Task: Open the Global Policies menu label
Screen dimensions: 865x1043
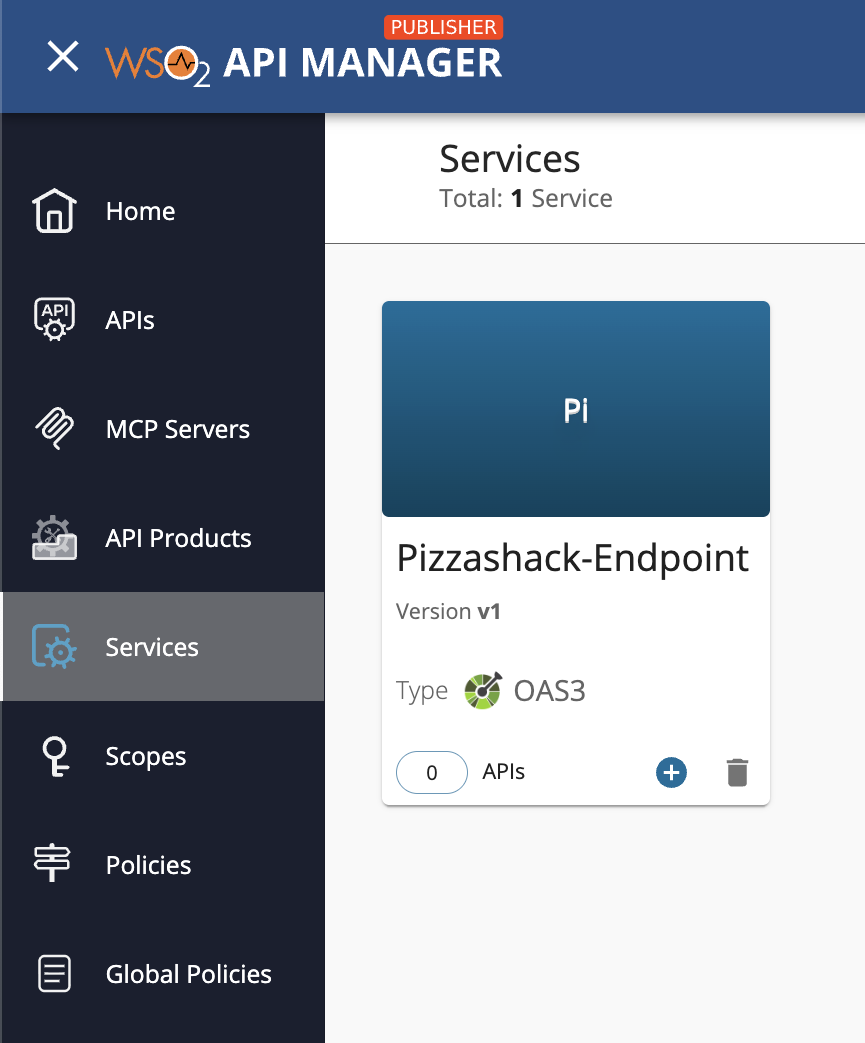Action: [x=189, y=974]
